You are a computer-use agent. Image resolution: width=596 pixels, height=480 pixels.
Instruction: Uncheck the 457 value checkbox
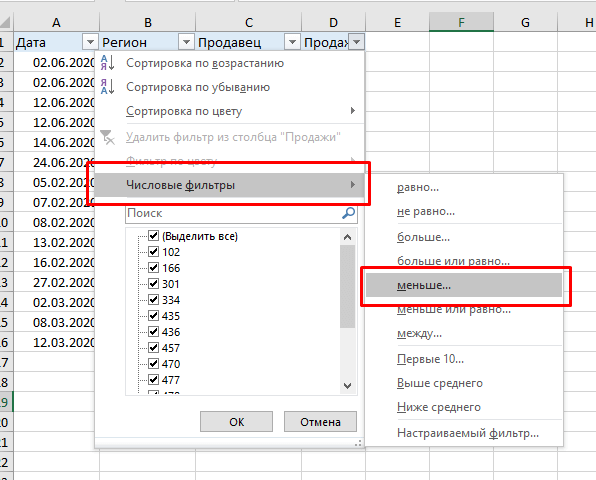[x=153, y=347]
